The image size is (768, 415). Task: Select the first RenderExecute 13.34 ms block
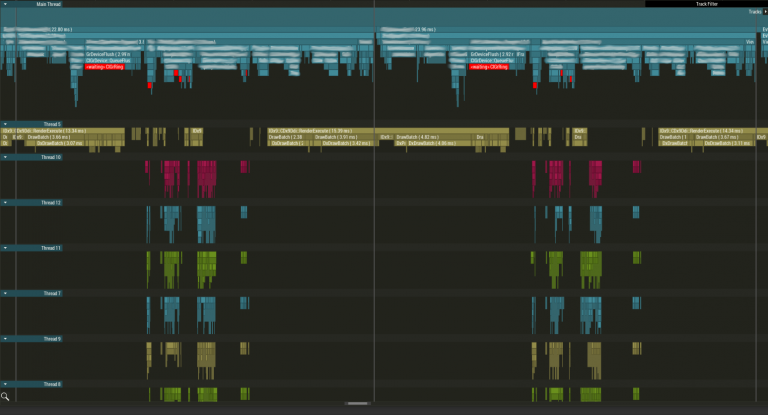tap(72, 131)
